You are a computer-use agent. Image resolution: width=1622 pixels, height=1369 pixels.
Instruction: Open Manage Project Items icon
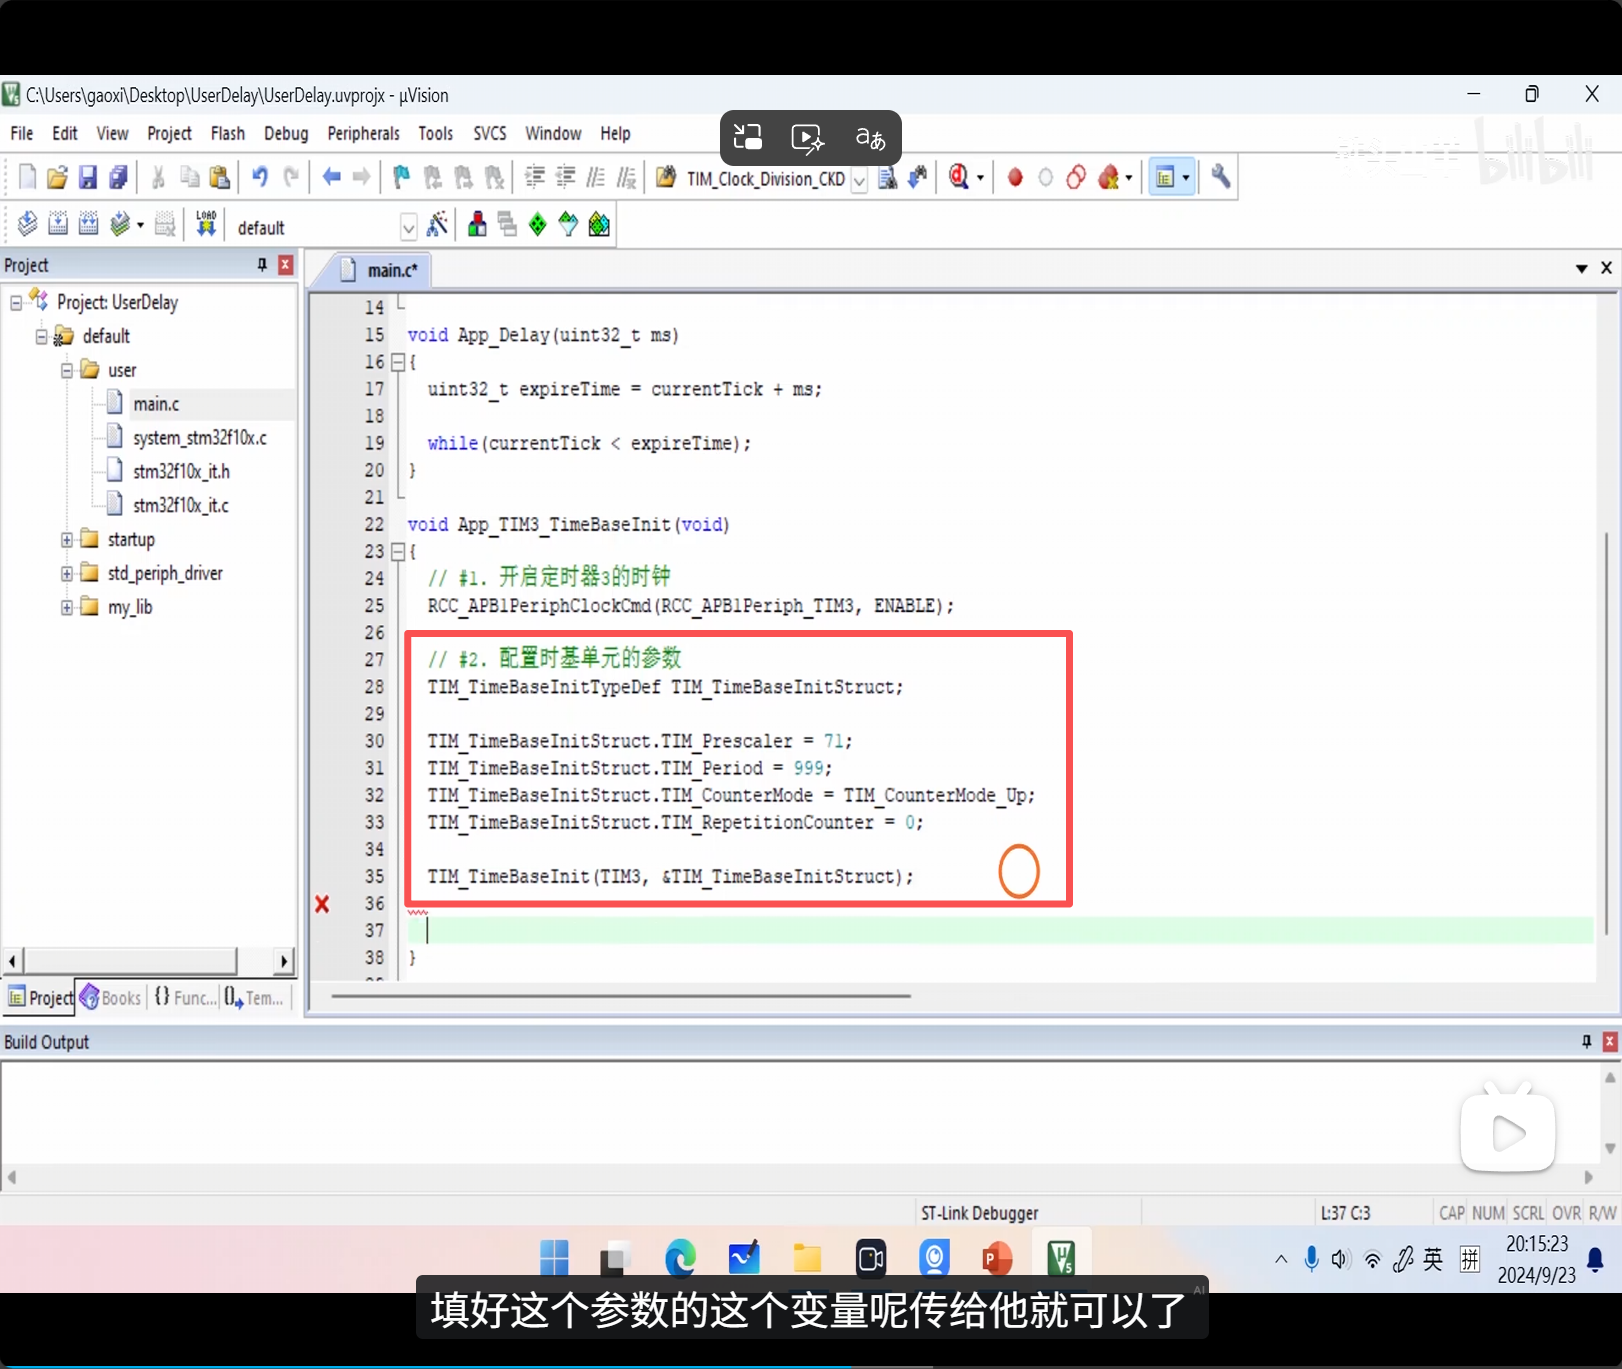coord(477,224)
